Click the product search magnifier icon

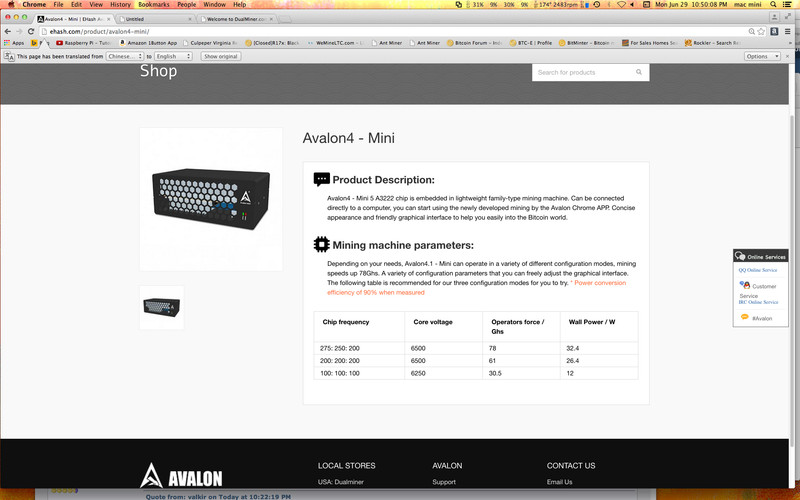(x=639, y=72)
